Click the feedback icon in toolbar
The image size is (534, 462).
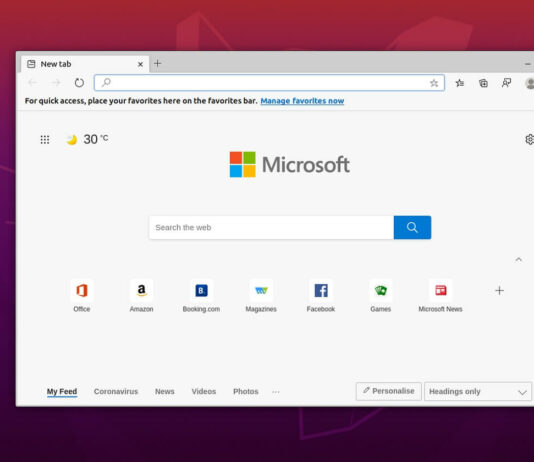point(506,83)
